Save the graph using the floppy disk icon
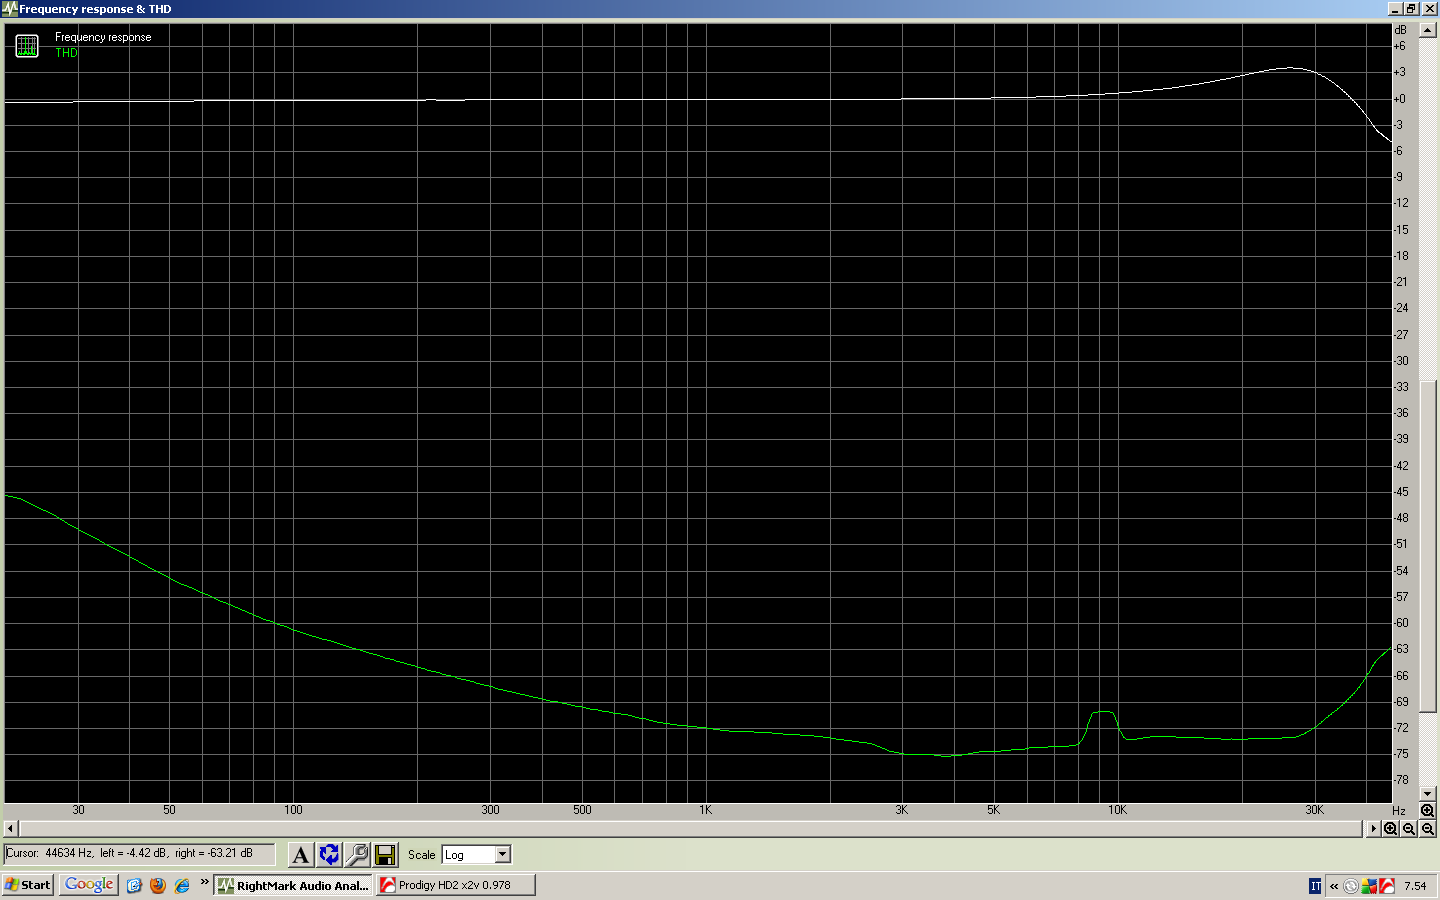1440x900 pixels. tap(385, 854)
